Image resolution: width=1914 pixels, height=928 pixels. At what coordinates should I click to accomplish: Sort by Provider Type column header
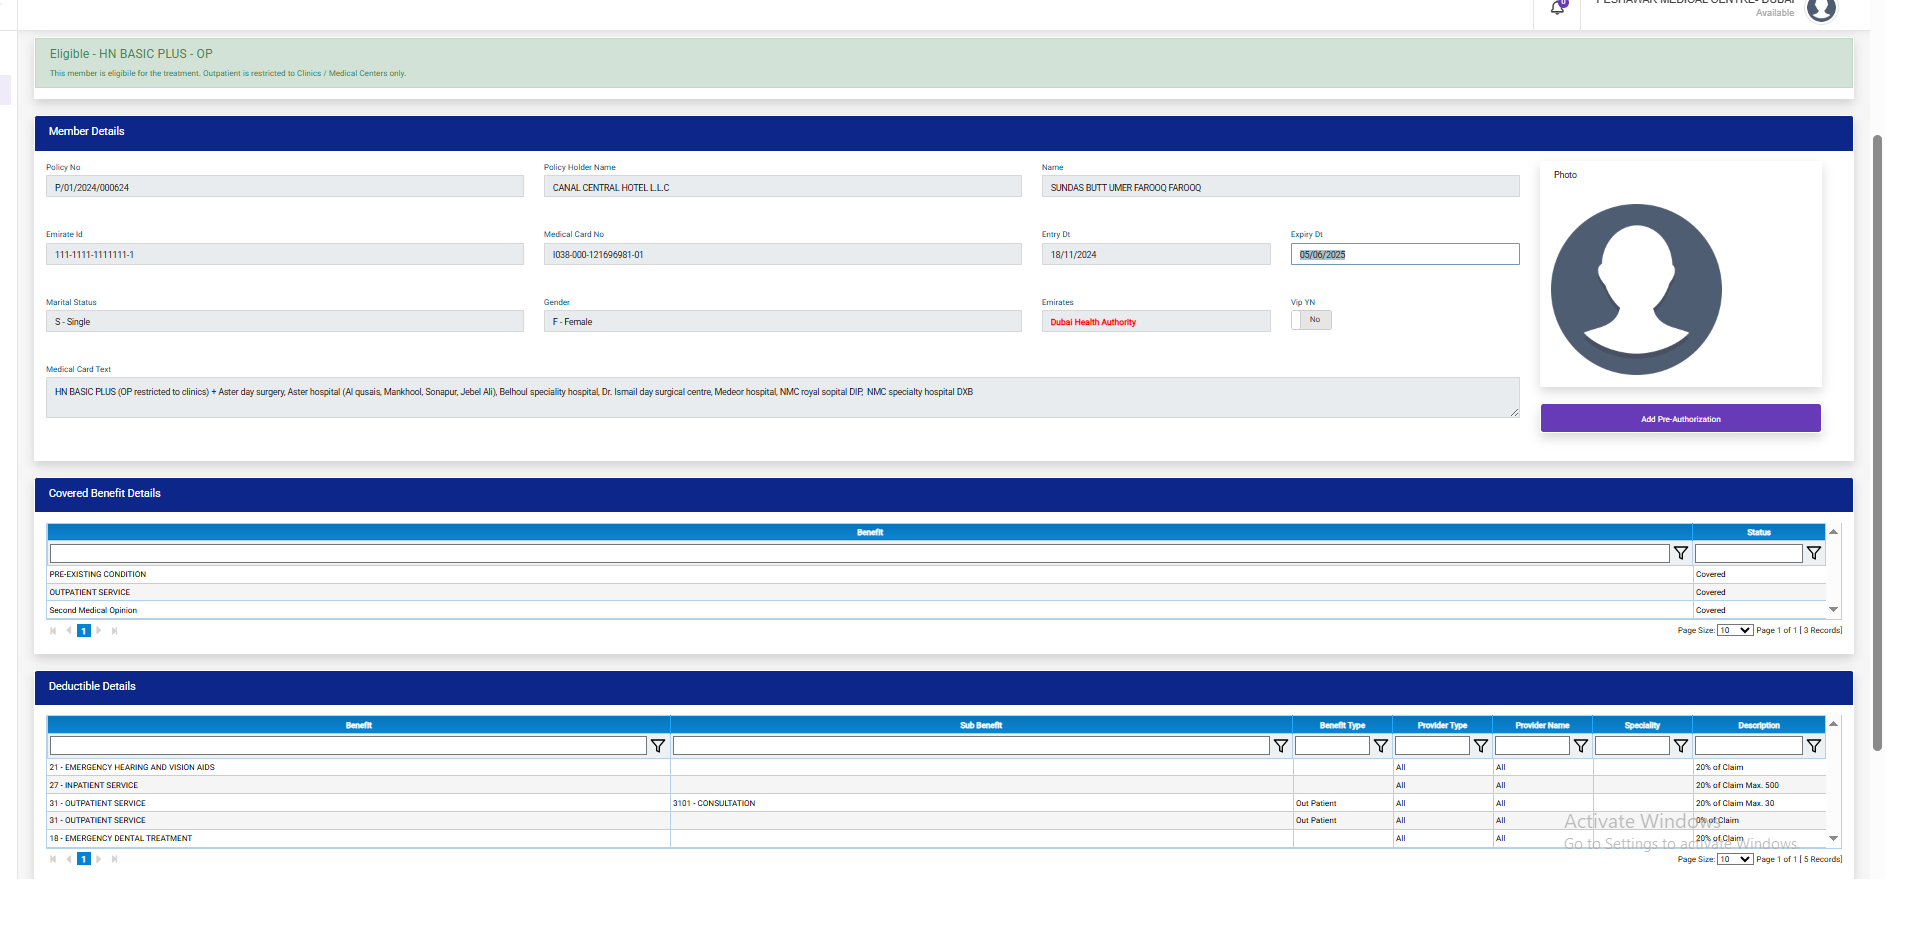click(x=1442, y=725)
